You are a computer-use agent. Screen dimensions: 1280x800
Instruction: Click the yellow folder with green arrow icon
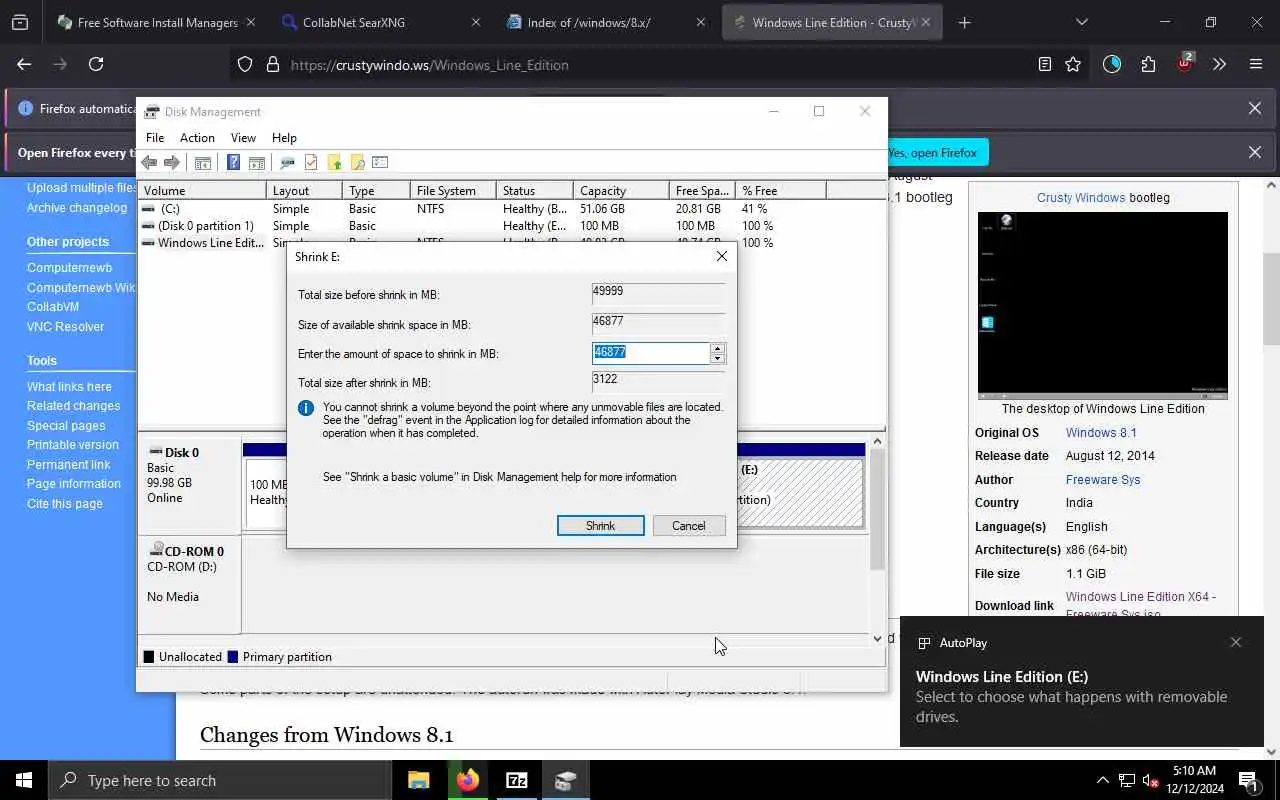(x=334, y=162)
